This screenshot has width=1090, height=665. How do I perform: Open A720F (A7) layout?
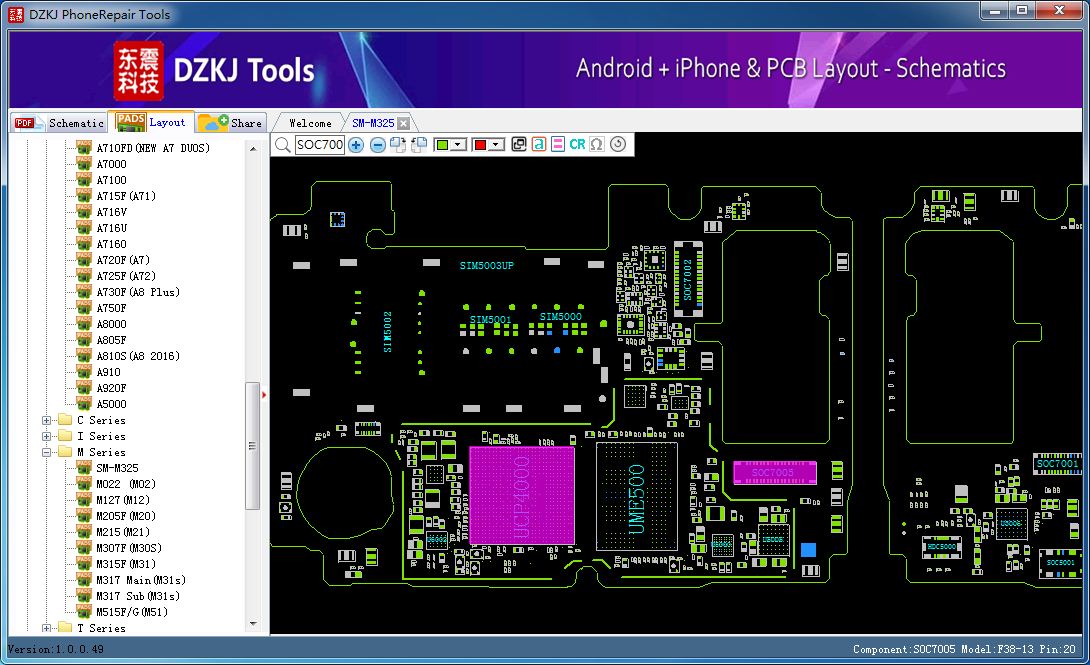pyautogui.click(x=123, y=260)
